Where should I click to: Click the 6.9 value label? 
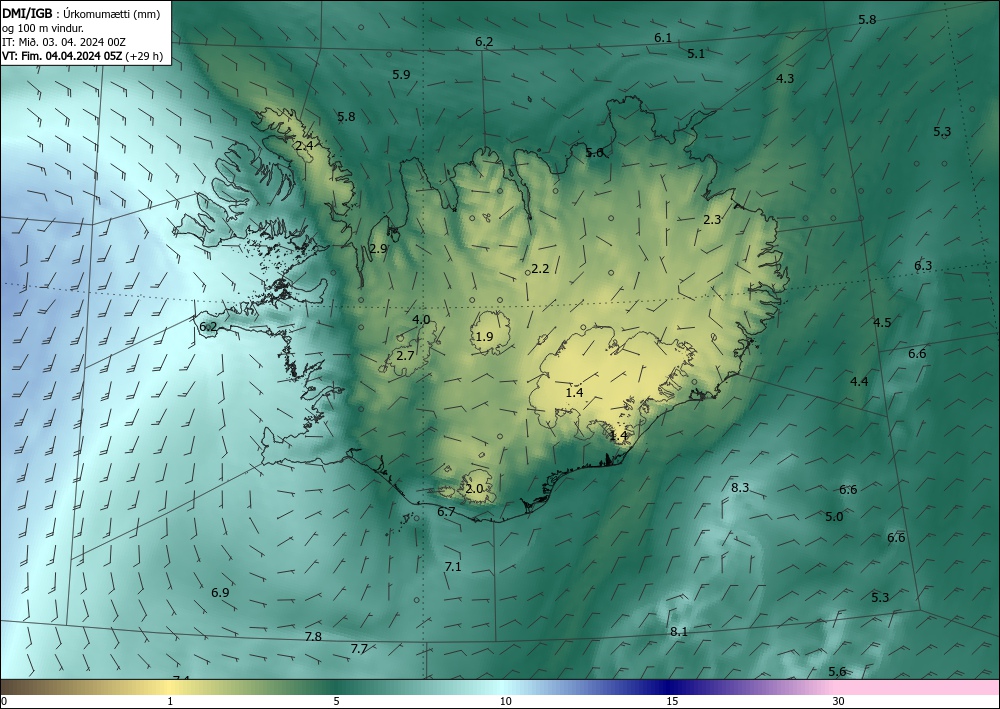tap(220, 592)
